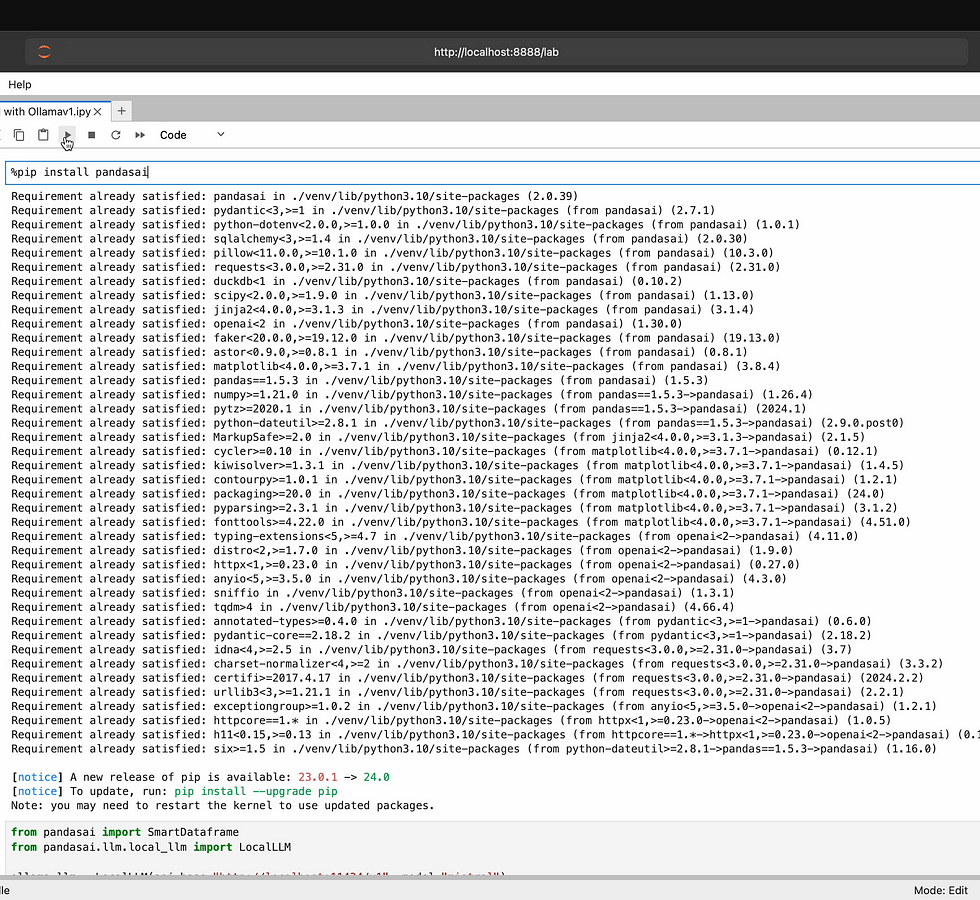Switch to the Ollamav1.ipy notebook tab
The width and height of the screenshot is (980, 900).
tap(45, 111)
